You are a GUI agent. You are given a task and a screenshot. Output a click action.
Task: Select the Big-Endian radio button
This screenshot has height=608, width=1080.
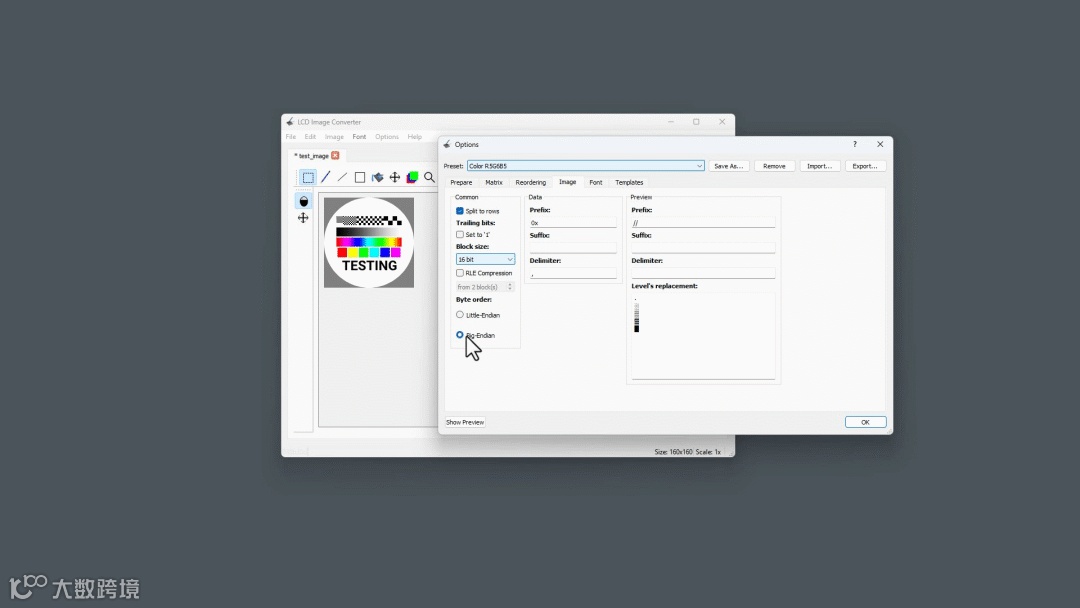(x=459, y=335)
